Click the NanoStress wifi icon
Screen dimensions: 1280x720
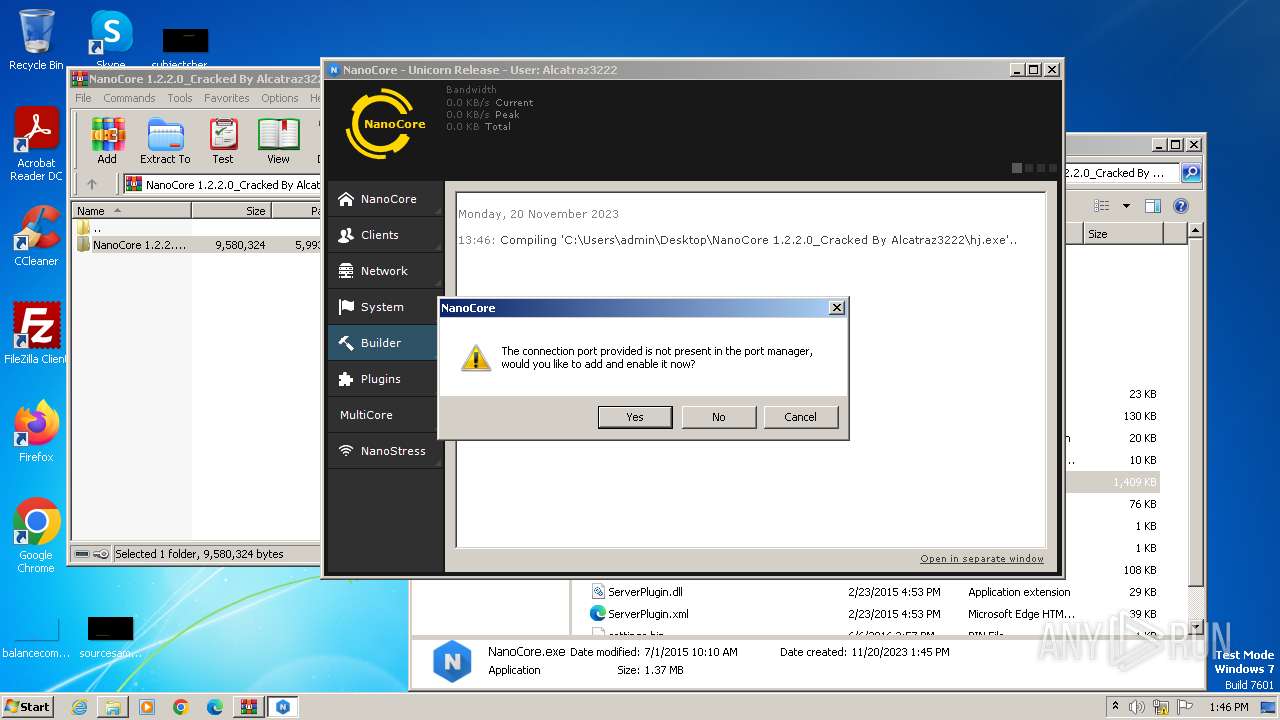tap(346, 451)
